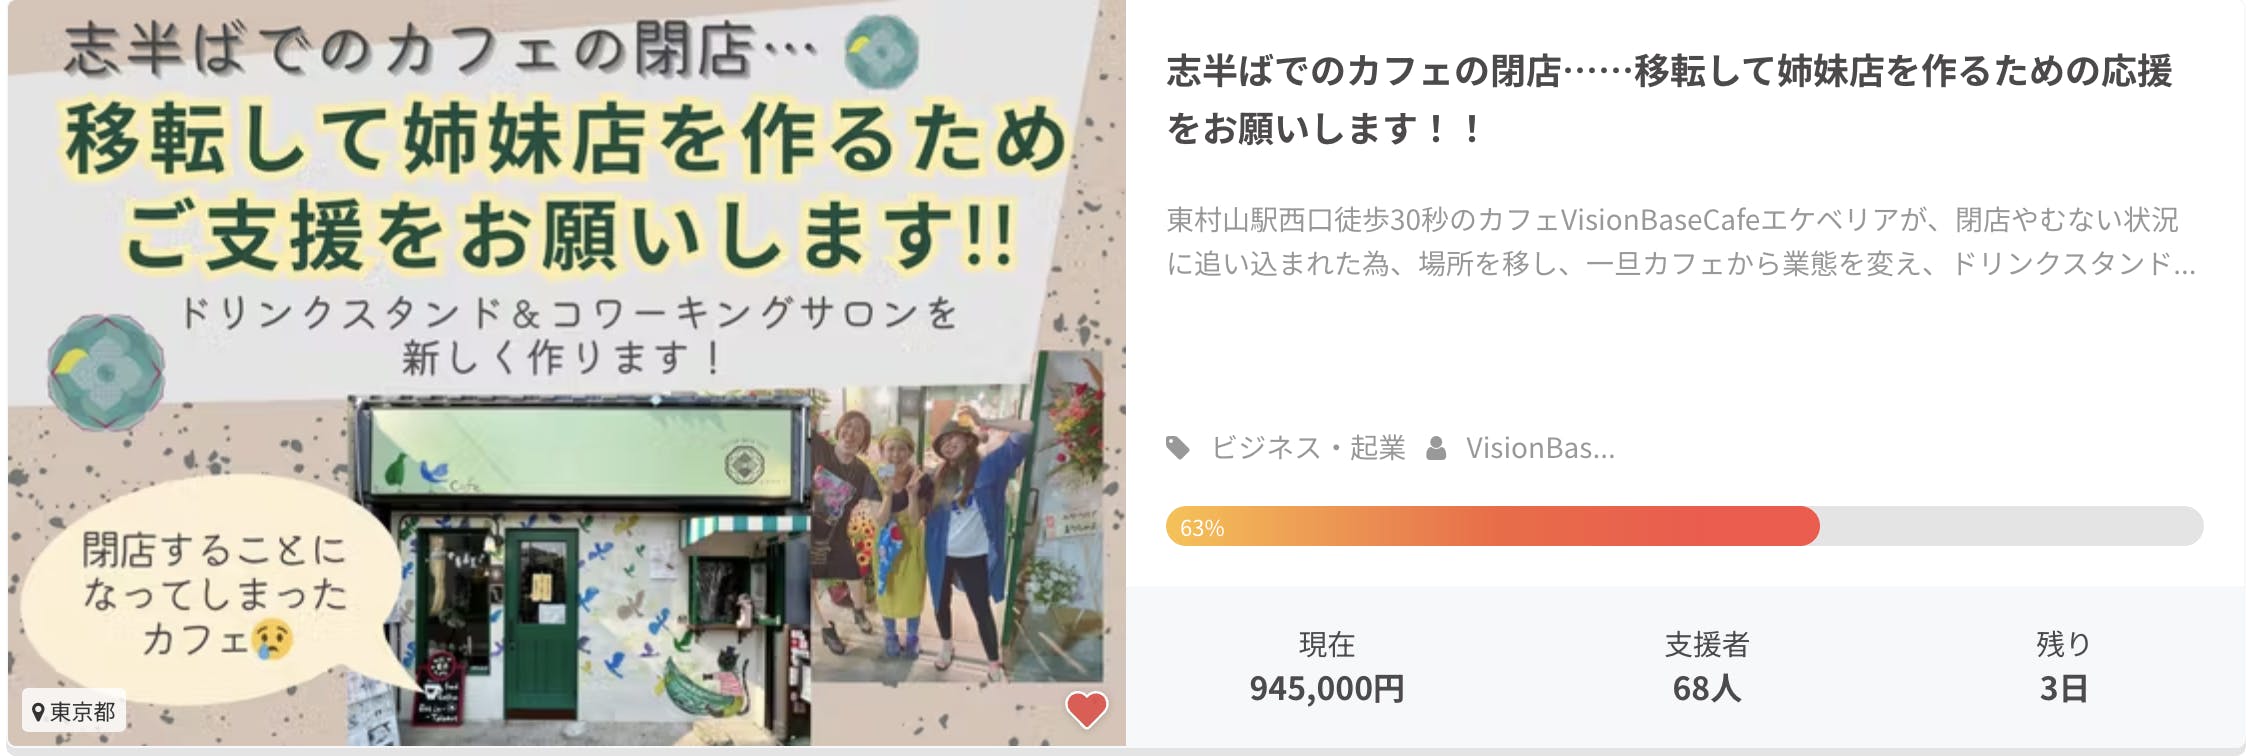Click the 63% funding progress bar
This screenshot has height=756, width=2250.
click(1684, 526)
